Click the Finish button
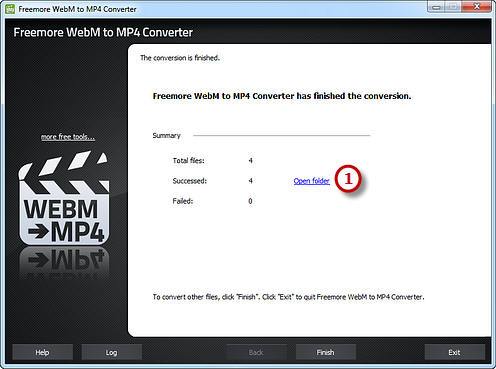The image size is (496, 369). (x=326, y=352)
